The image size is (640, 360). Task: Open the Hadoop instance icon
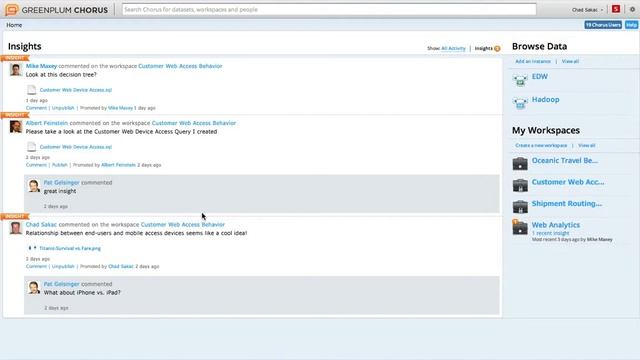click(x=520, y=103)
